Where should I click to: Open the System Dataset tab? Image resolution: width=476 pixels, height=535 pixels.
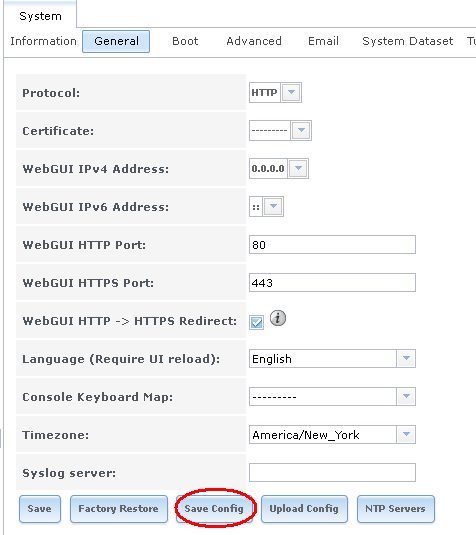(x=408, y=41)
